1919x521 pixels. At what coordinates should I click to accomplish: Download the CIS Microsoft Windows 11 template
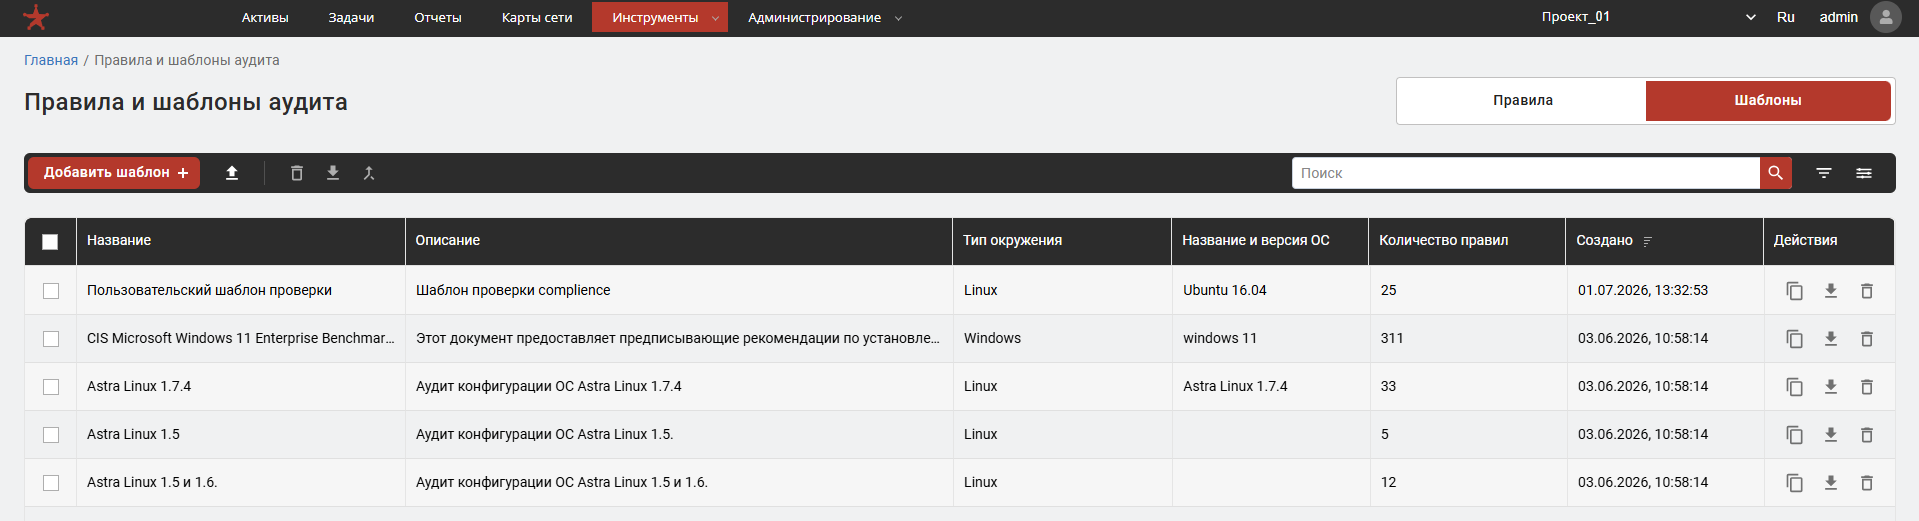pos(1831,339)
